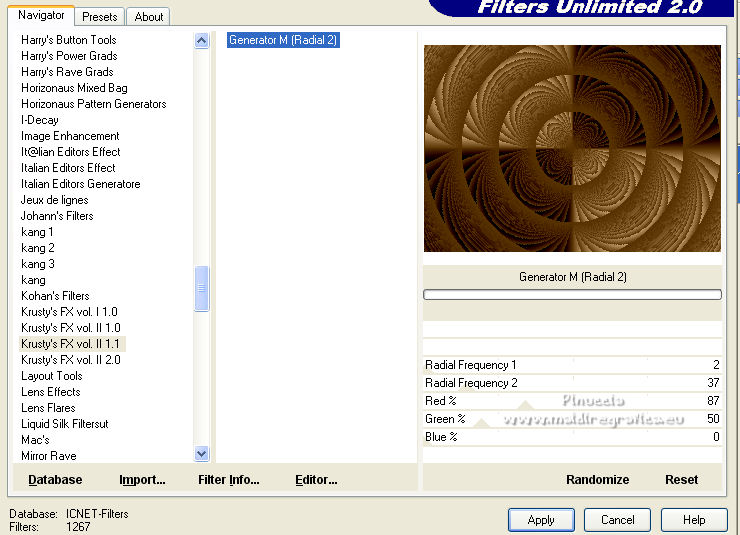Viewport: 740px width, 535px height.
Task: Click the category list scroll down arrow
Action: (x=202, y=454)
